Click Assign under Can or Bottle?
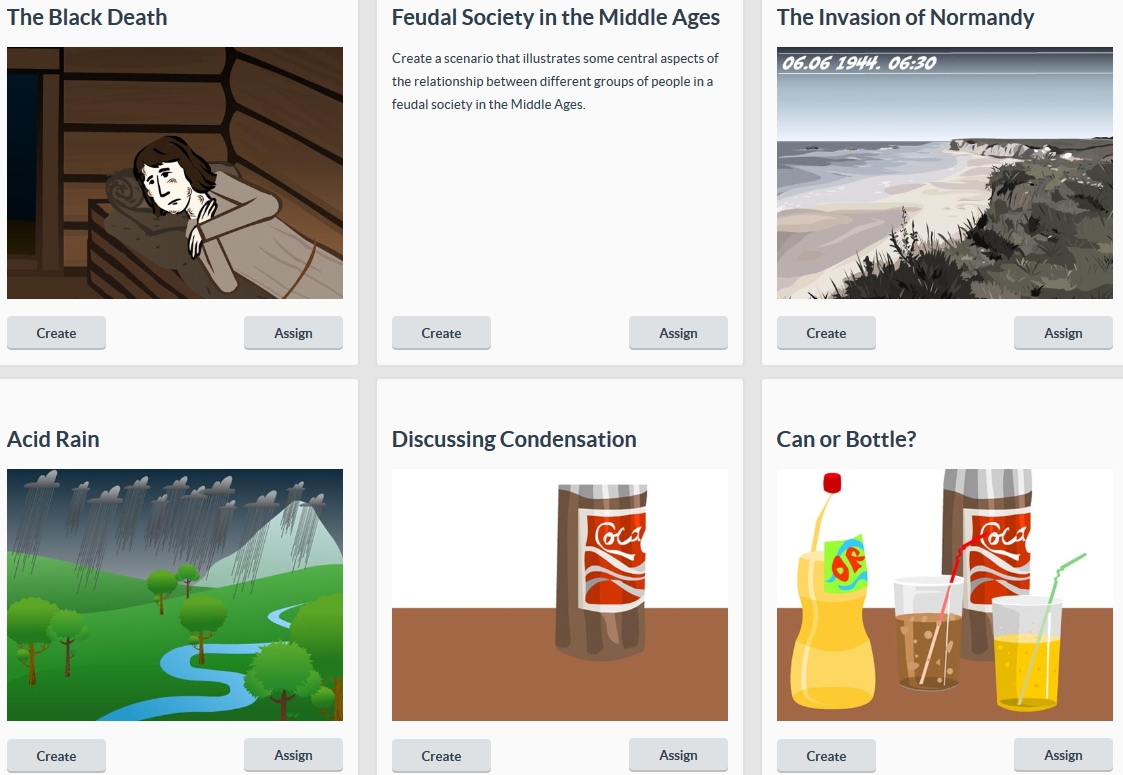1123x775 pixels. tap(1063, 755)
